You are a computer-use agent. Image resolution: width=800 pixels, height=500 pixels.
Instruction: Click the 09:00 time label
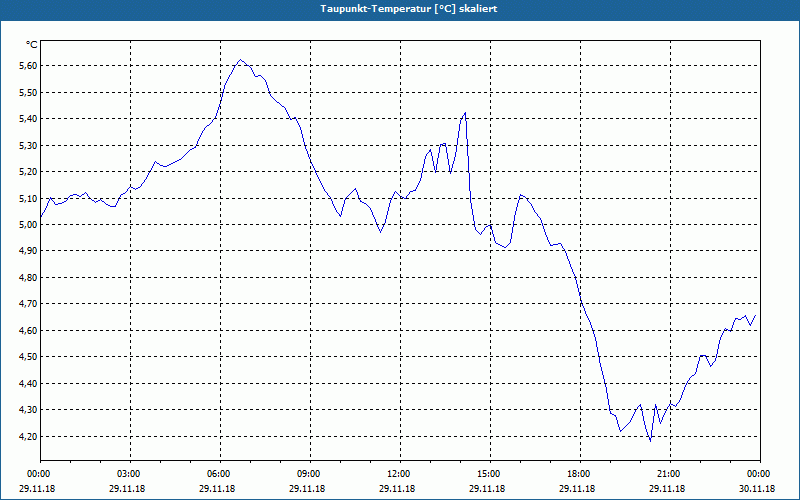click(x=311, y=474)
